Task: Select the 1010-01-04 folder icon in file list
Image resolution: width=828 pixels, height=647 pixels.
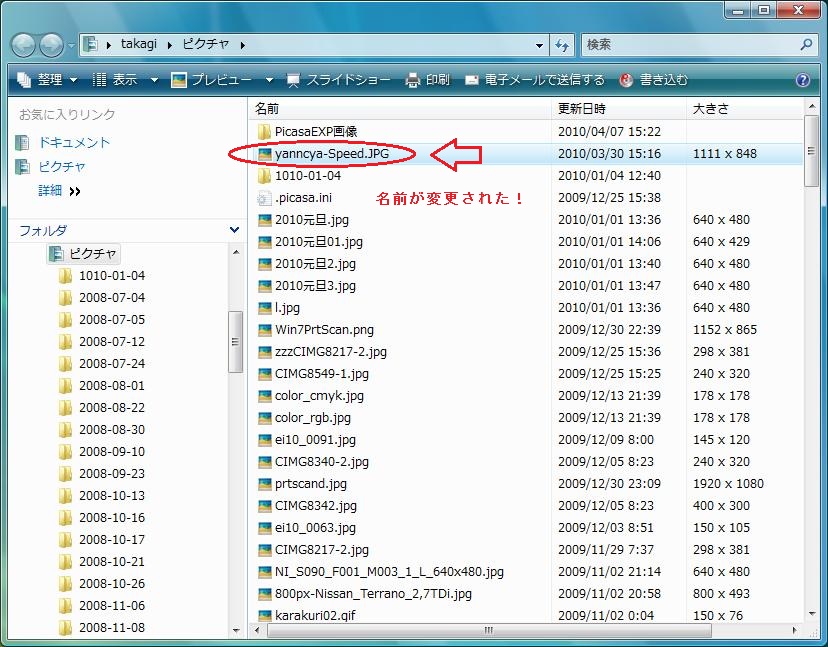Action: tap(264, 175)
